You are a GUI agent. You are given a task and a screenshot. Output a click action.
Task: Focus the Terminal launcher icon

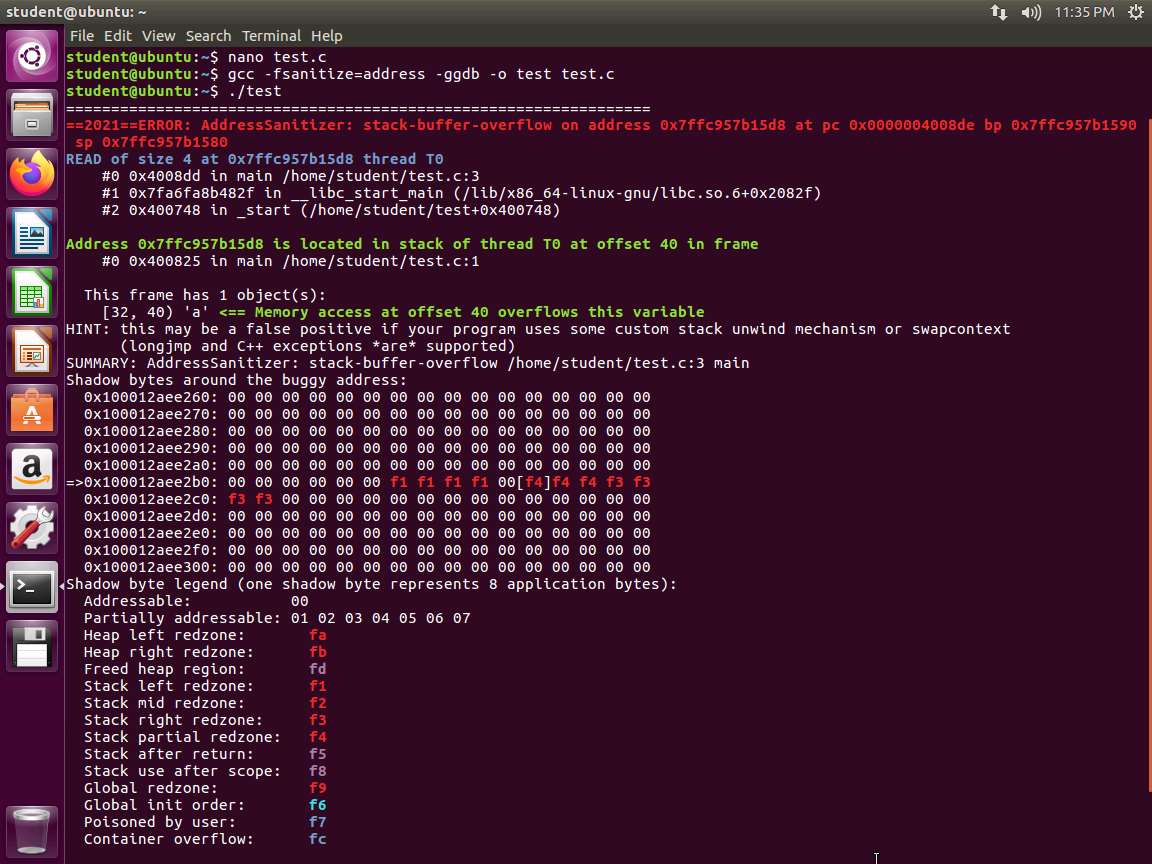(32, 587)
